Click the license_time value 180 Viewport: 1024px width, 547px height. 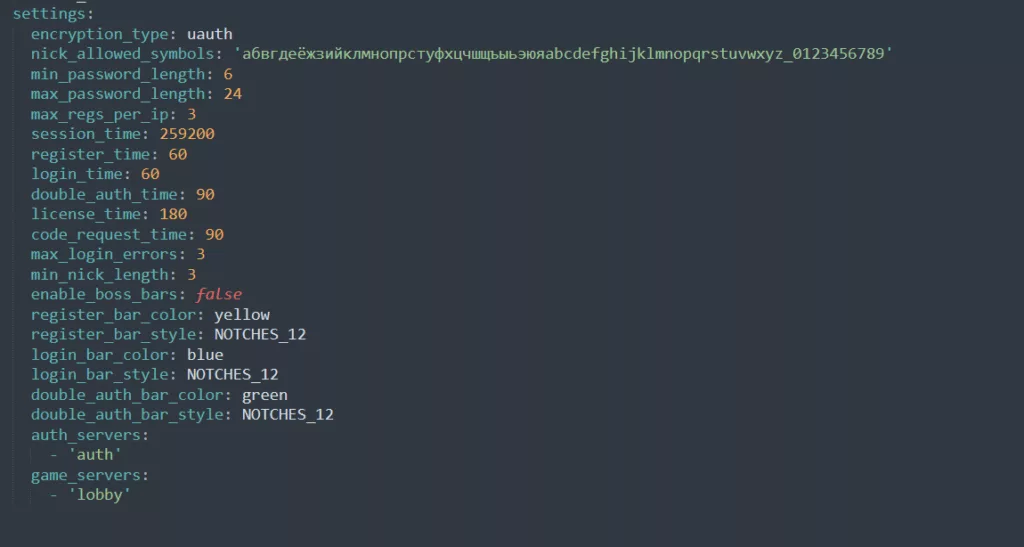[173, 214]
